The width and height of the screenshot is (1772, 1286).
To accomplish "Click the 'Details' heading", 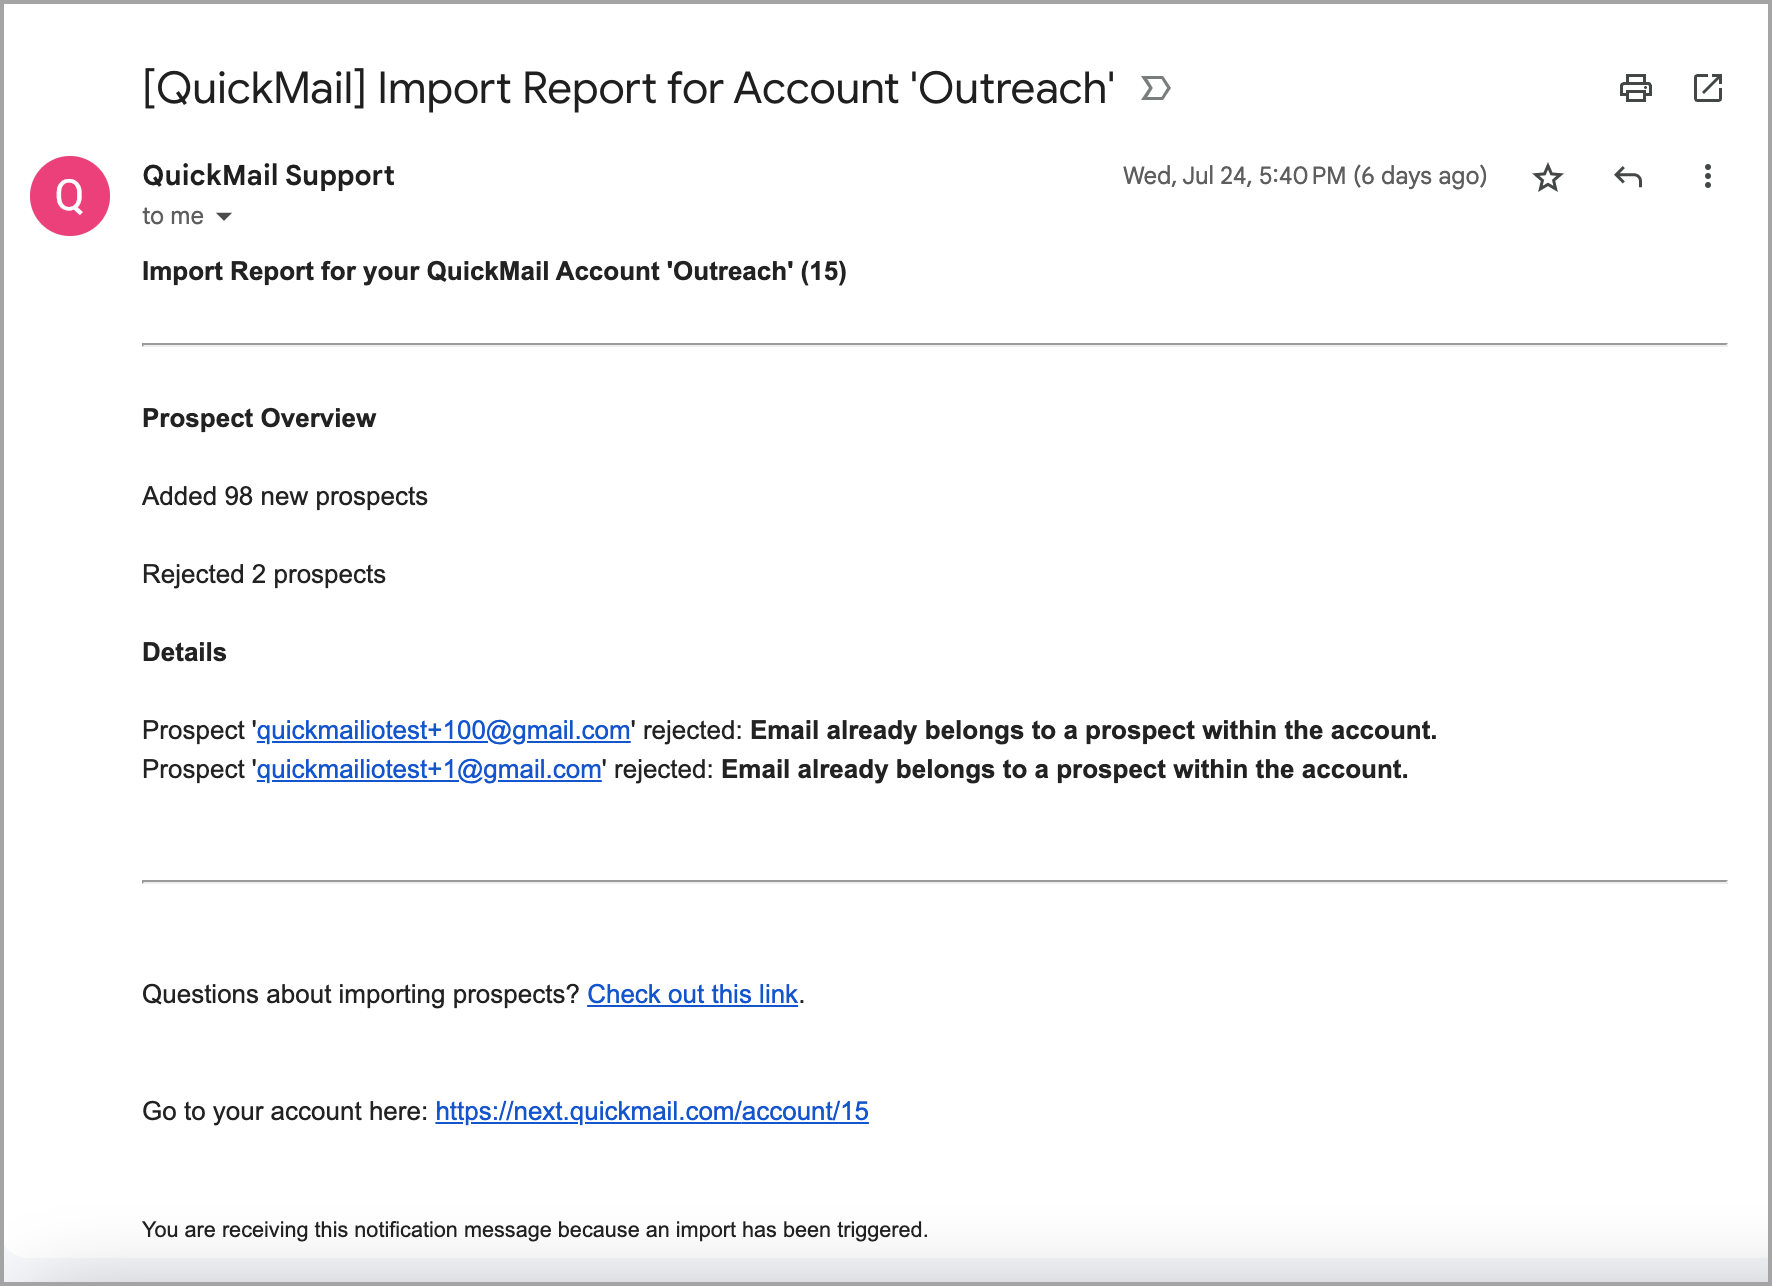I will 184,653.
